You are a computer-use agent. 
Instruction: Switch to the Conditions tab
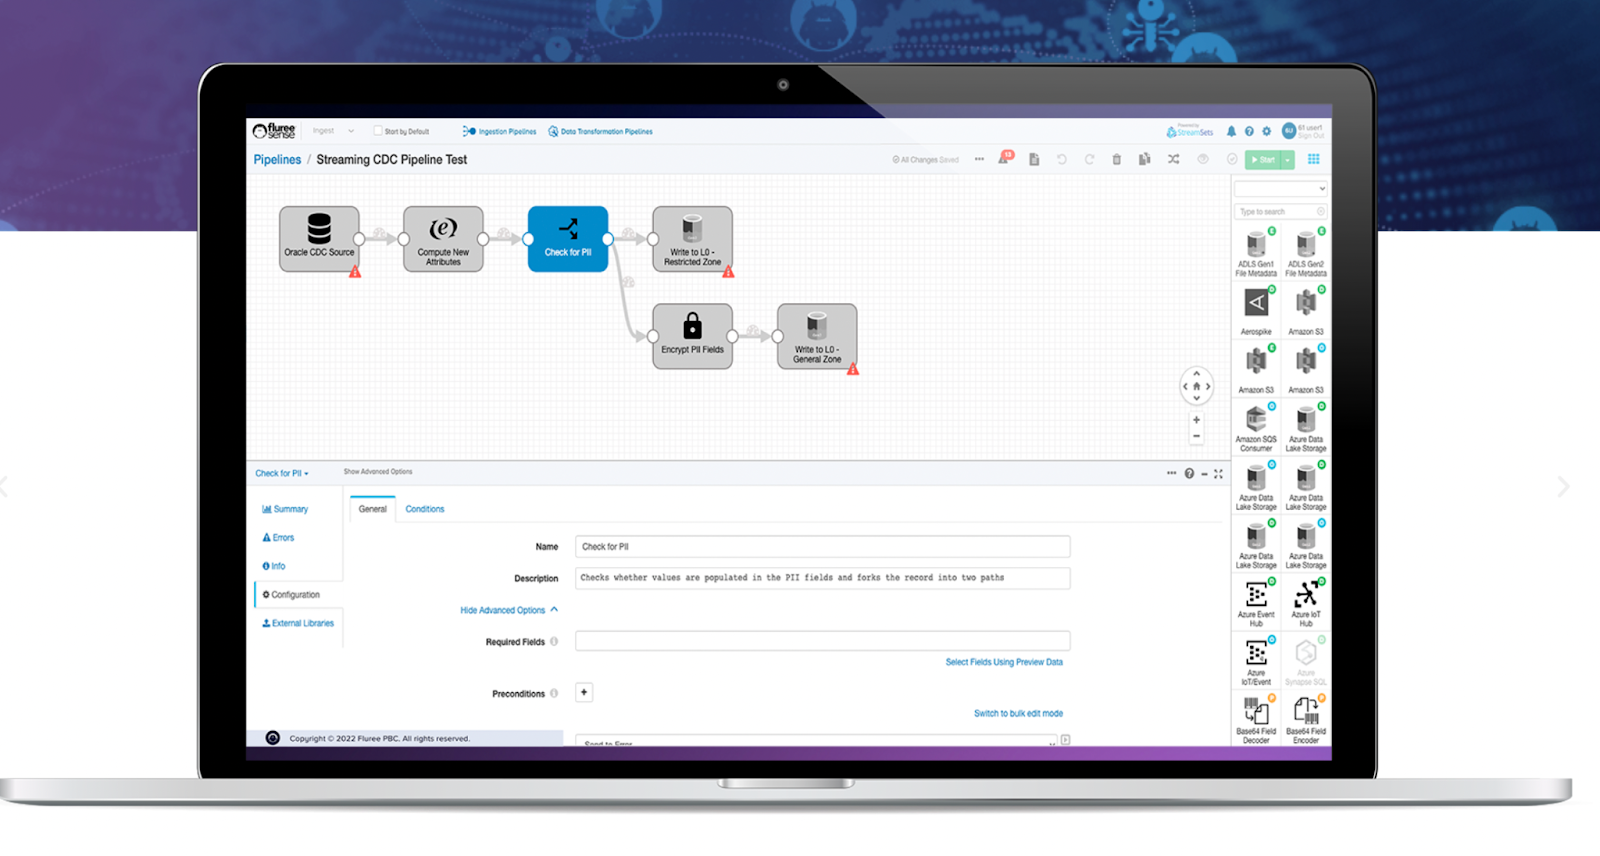[425, 509]
